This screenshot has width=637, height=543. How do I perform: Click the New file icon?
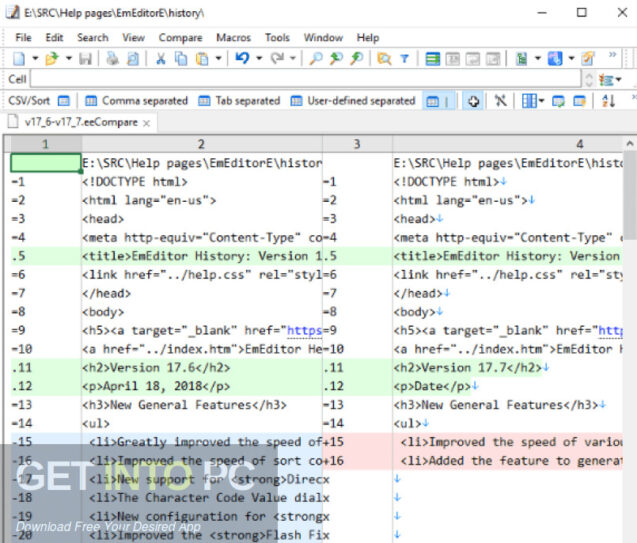coord(19,59)
